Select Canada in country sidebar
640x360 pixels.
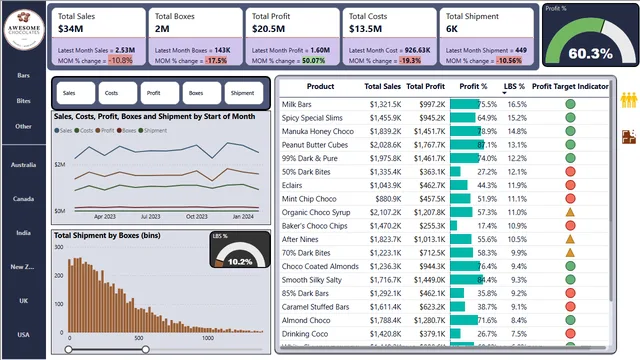(x=24, y=199)
